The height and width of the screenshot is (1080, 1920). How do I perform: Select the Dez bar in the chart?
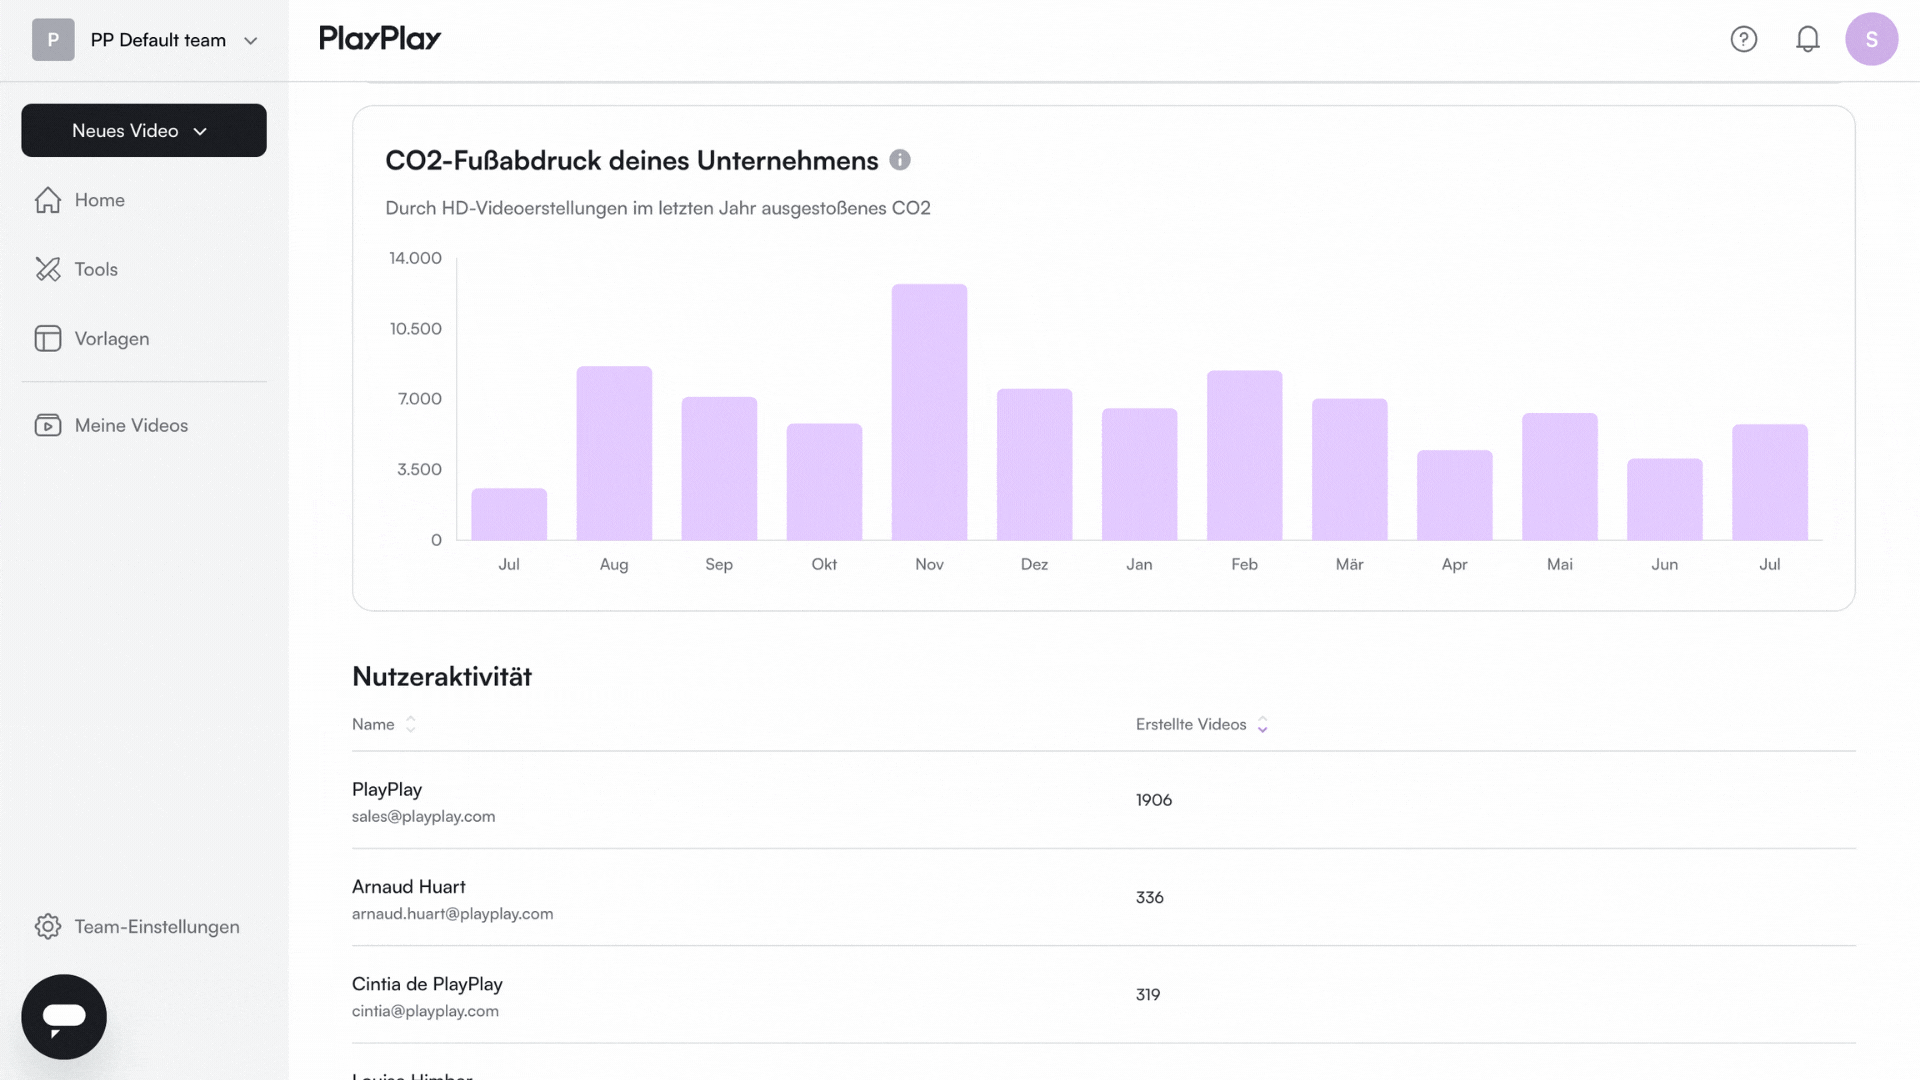coord(1034,464)
